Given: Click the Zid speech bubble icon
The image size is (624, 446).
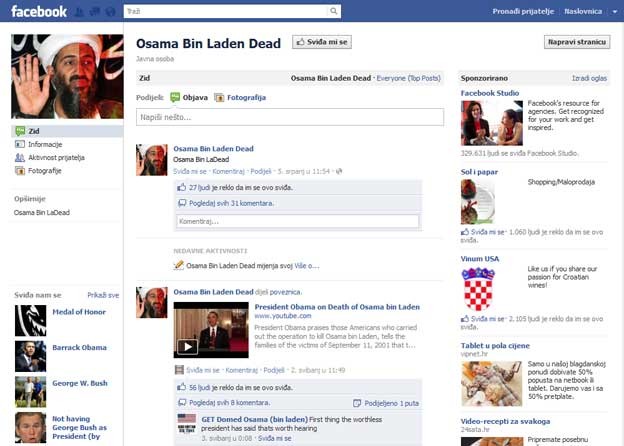Looking at the screenshot, I should point(20,131).
